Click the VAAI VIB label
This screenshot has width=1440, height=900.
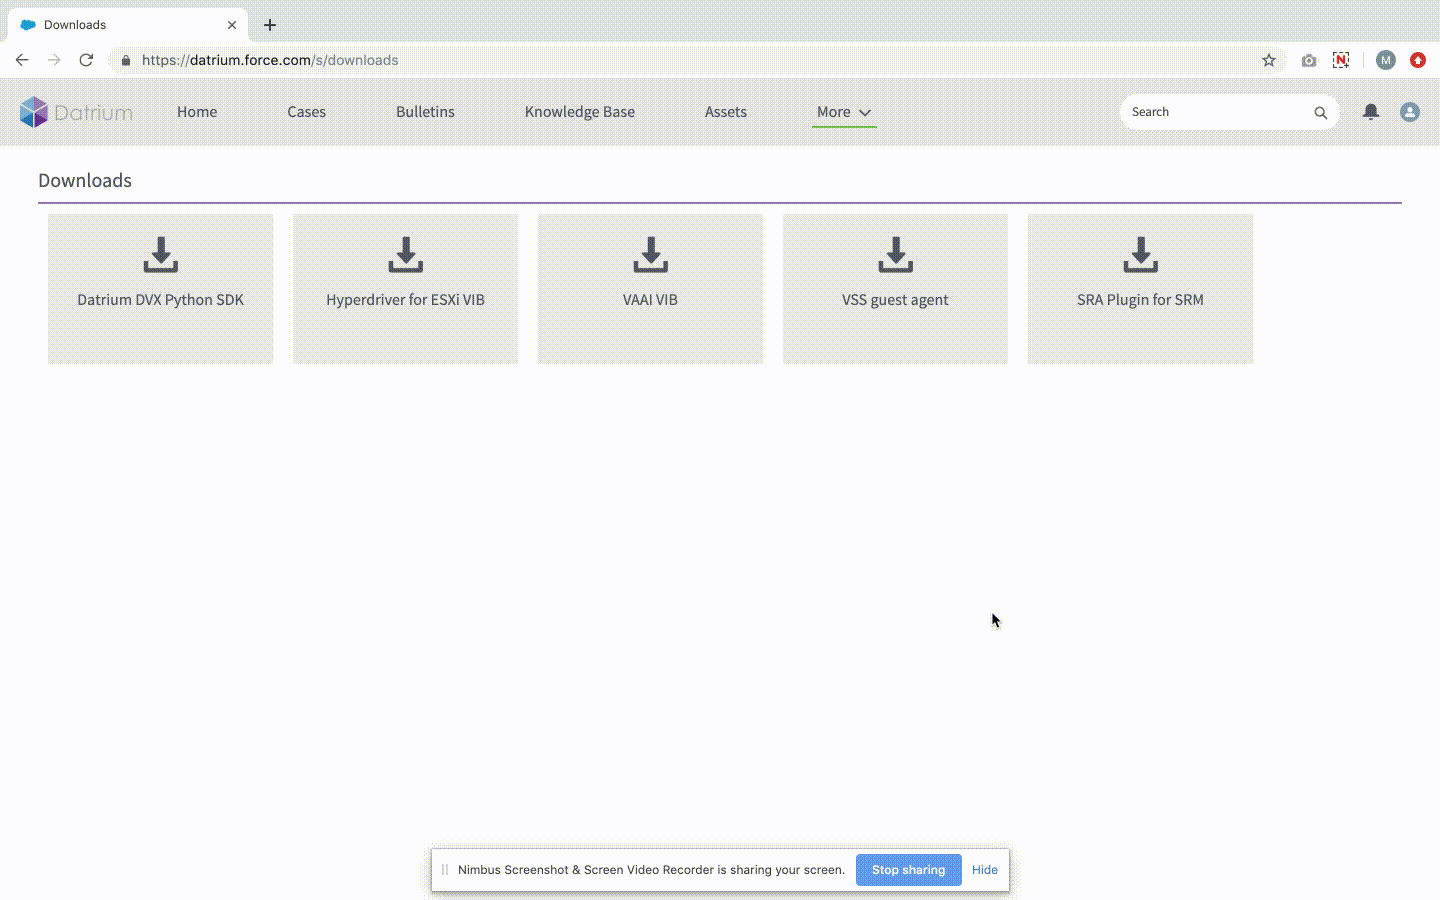pyautogui.click(x=650, y=300)
